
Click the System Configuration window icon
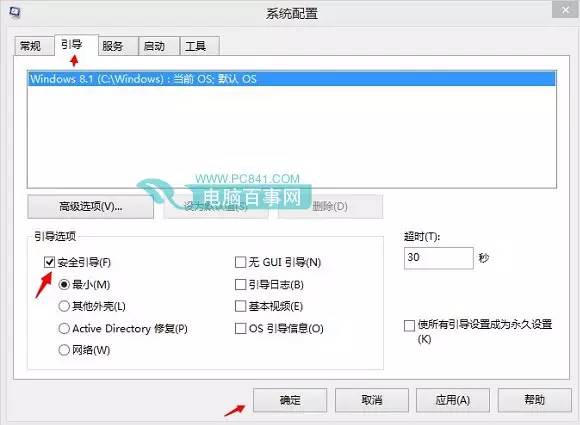[x=15, y=12]
